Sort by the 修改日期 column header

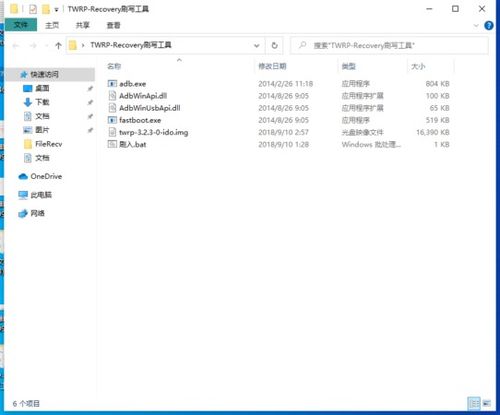tap(272, 66)
